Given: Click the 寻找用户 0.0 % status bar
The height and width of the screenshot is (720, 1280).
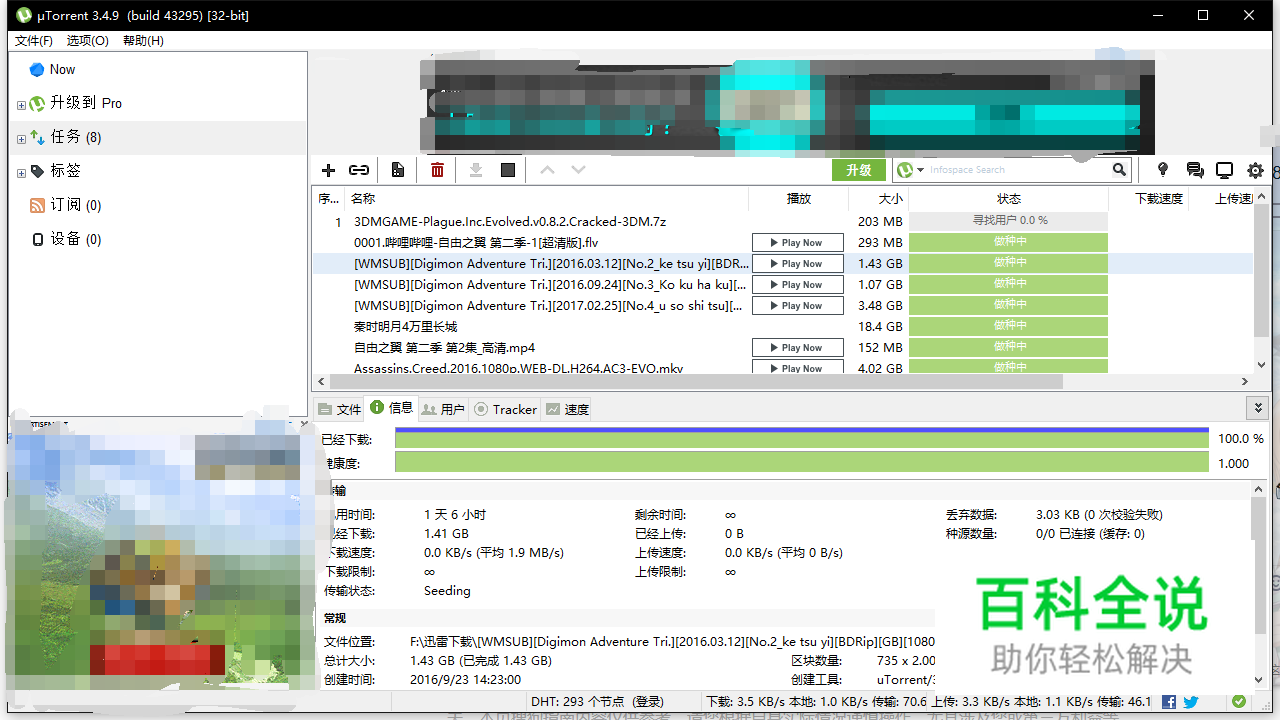Looking at the screenshot, I should (1008, 220).
